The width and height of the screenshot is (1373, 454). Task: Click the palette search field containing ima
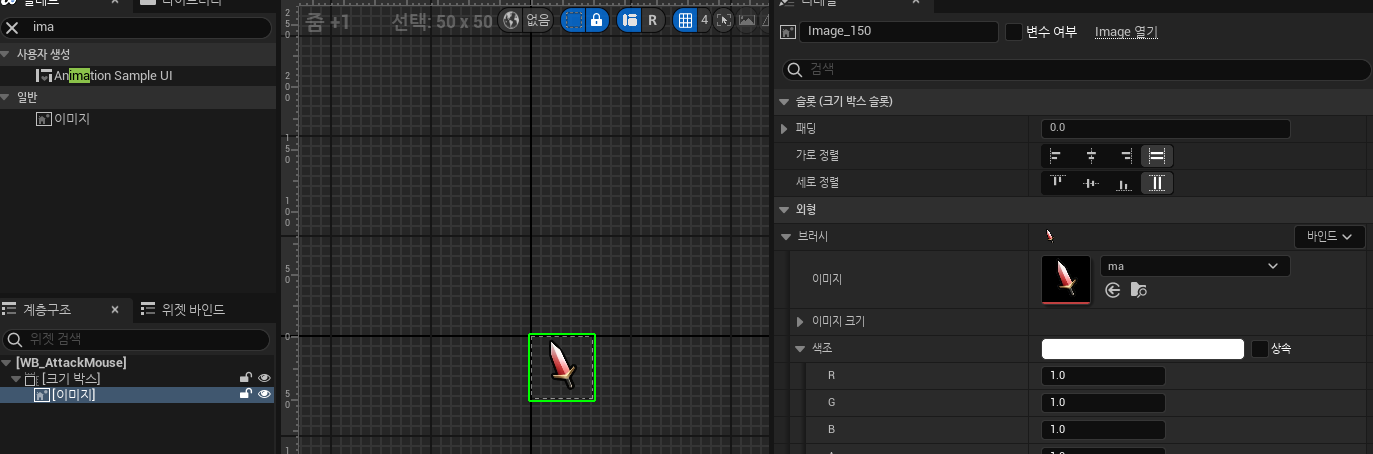(137, 27)
